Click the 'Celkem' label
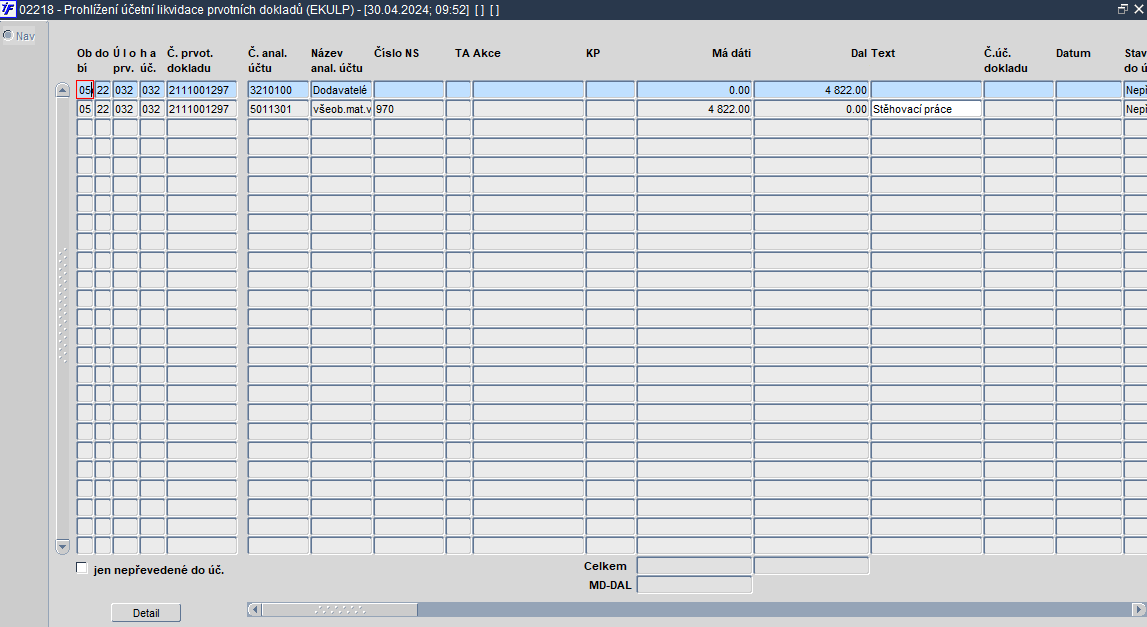Image resolution: width=1147 pixels, height=627 pixels. (605, 566)
